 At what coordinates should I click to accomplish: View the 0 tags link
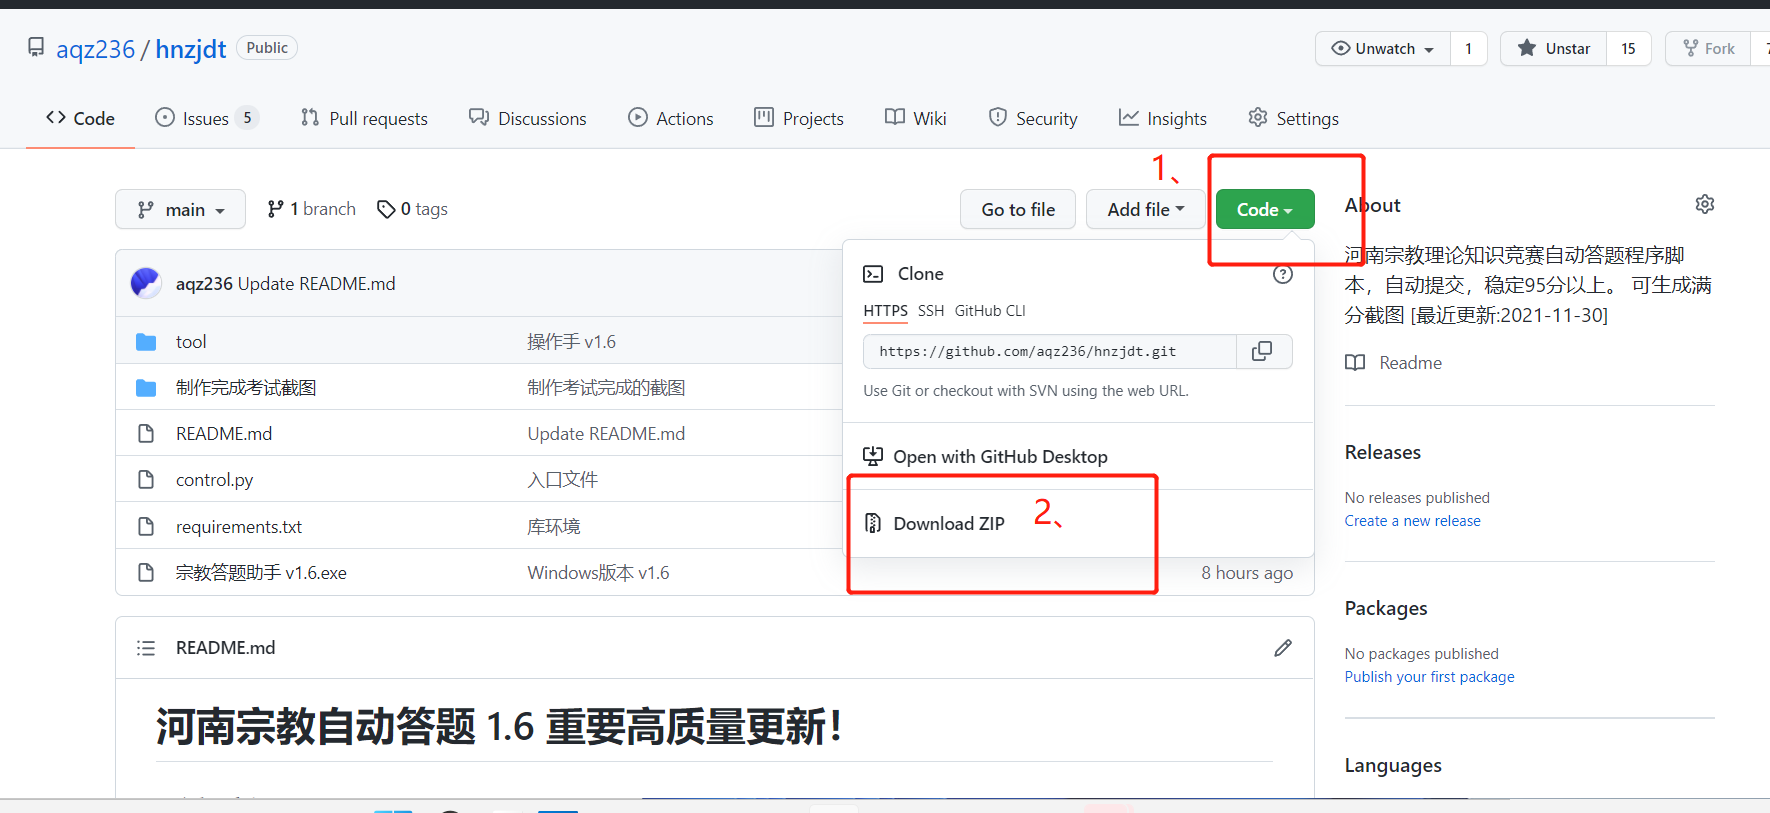[x=412, y=209]
